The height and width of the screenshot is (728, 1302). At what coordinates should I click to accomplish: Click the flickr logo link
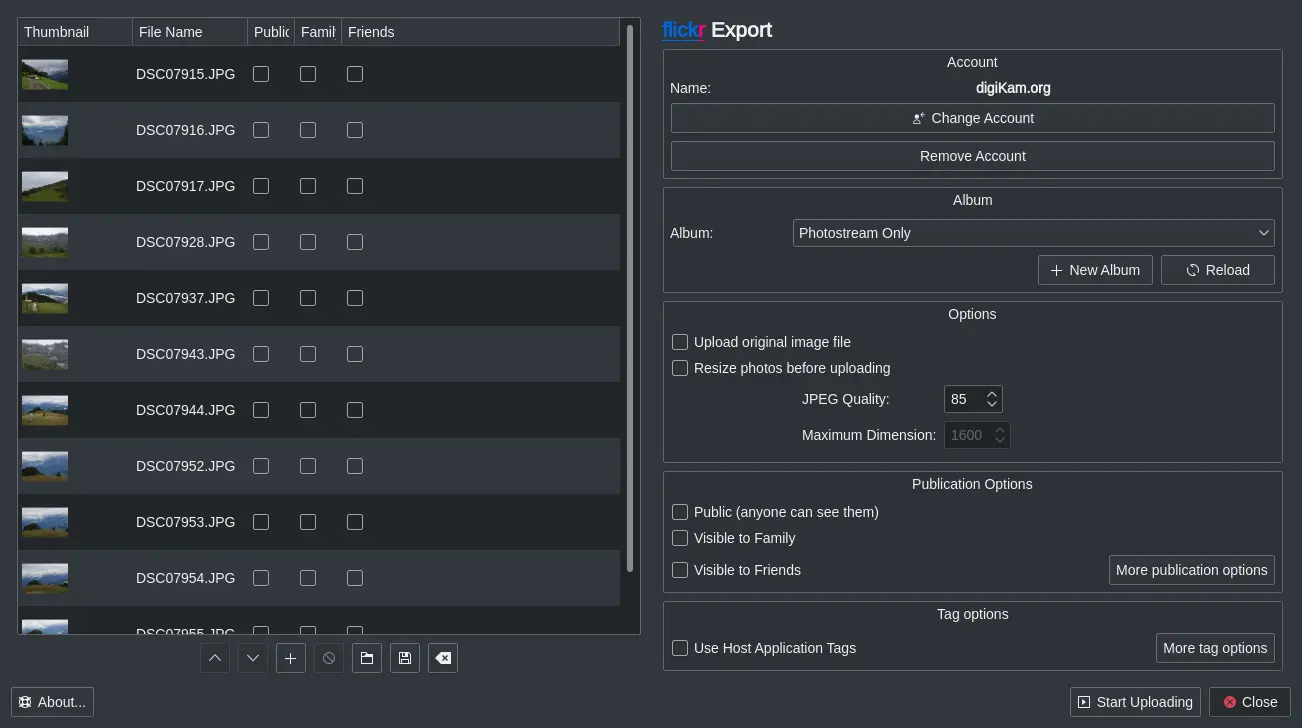click(x=684, y=30)
